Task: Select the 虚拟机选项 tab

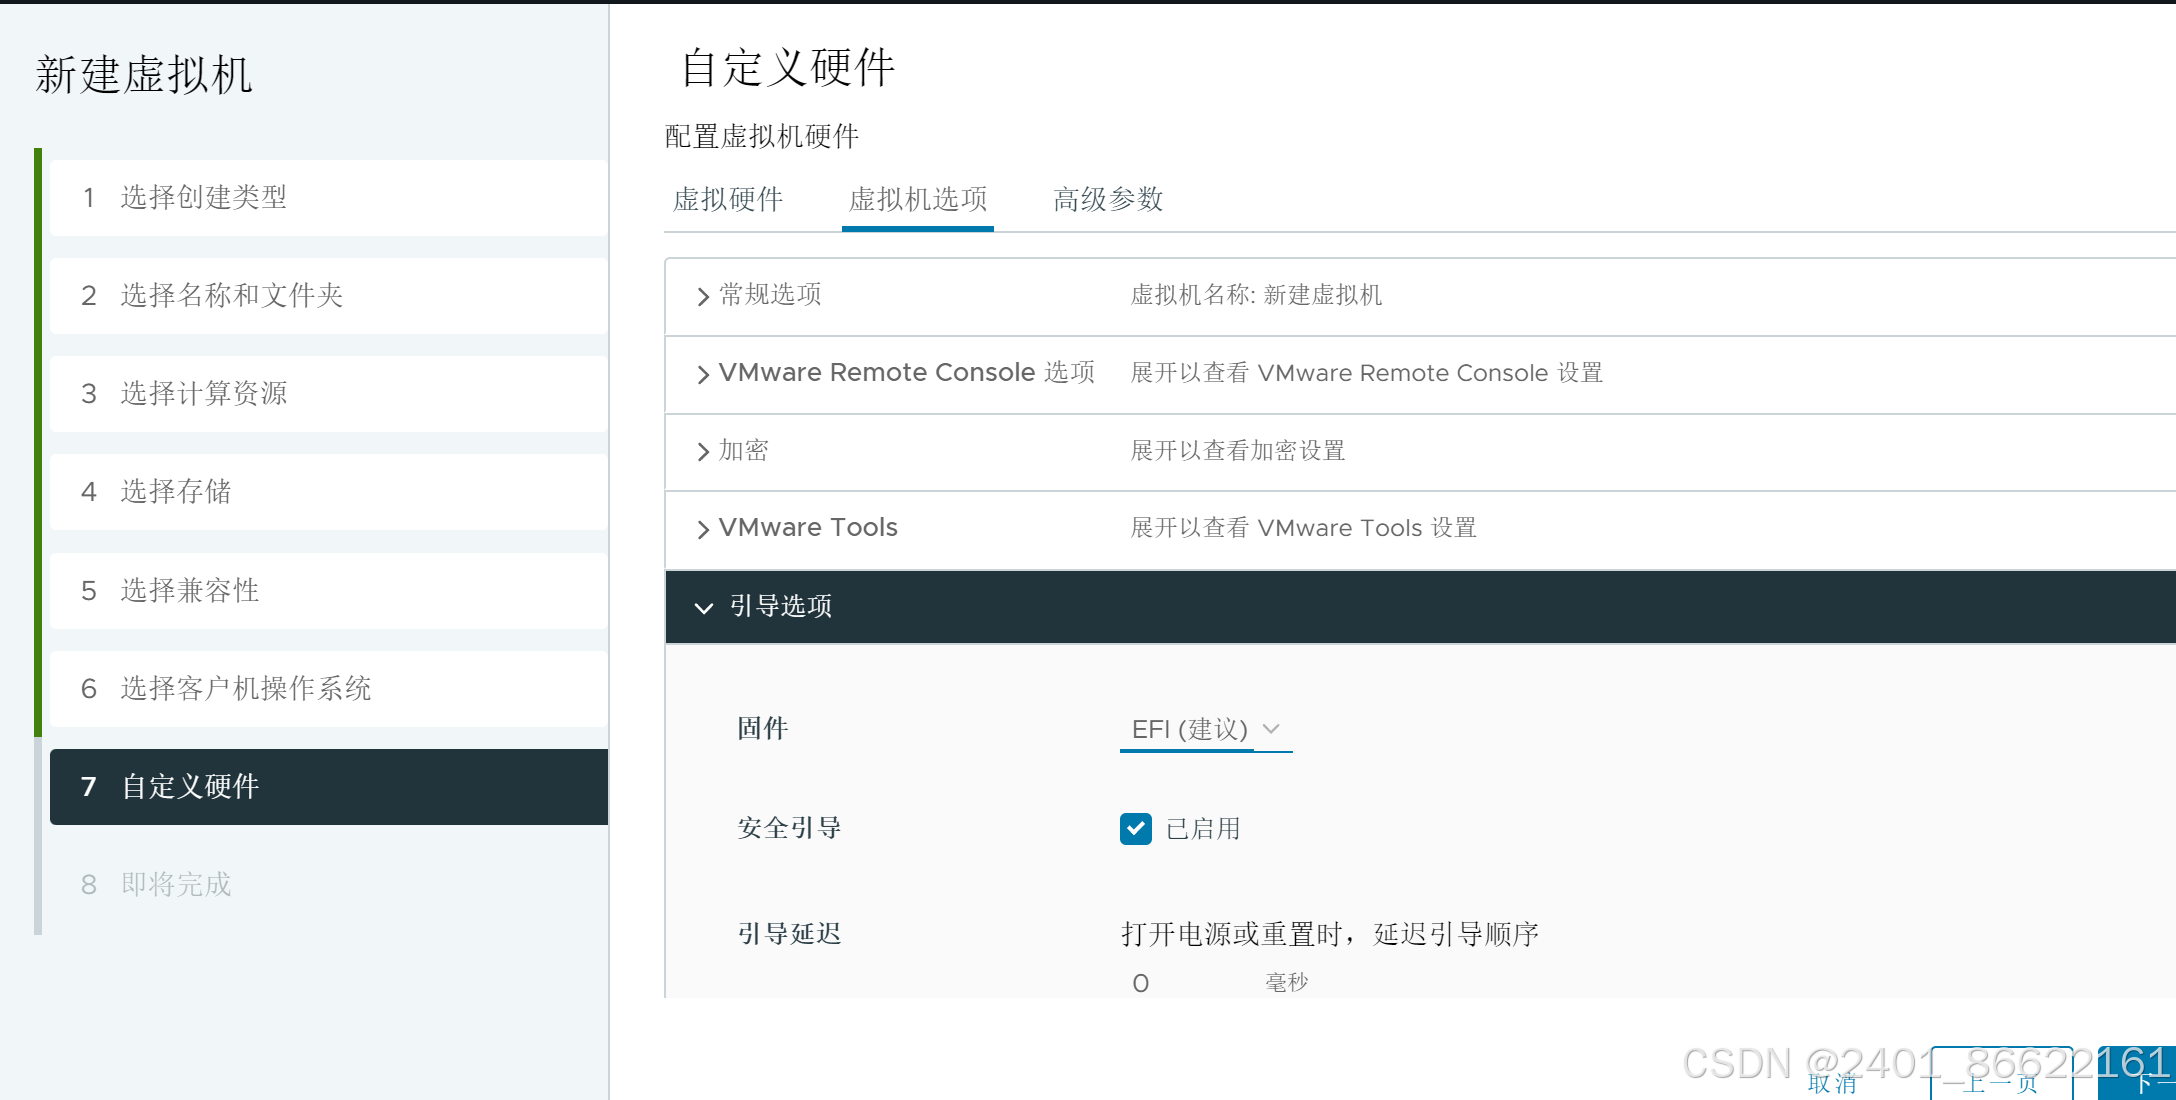Action: [x=917, y=199]
